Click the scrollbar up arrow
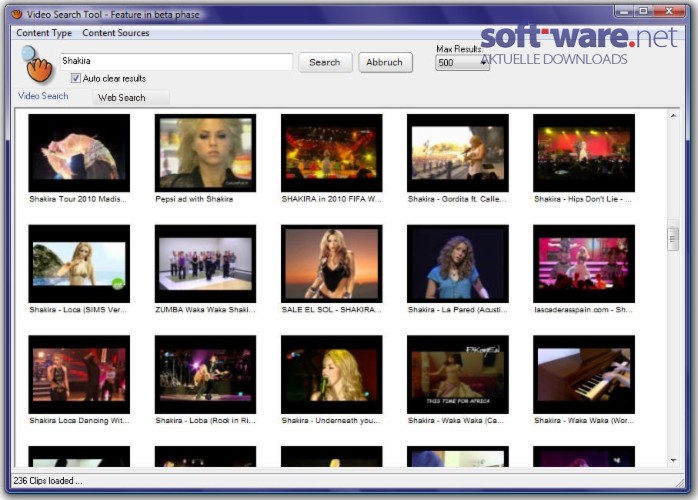This screenshot has width=698, height=500. (673, 115)
